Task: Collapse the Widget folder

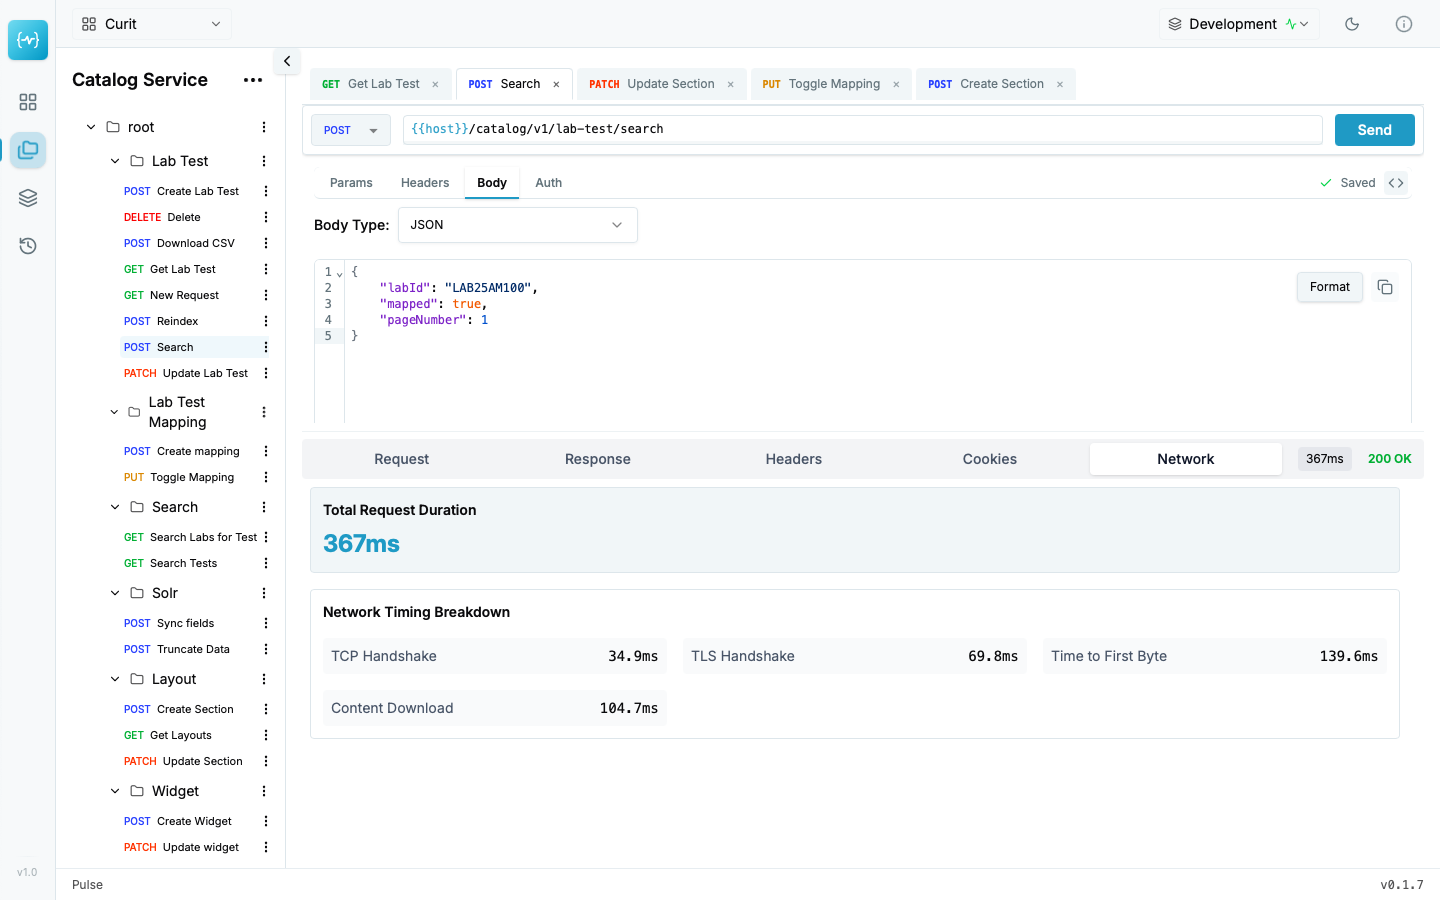Action: coord(115,791)
